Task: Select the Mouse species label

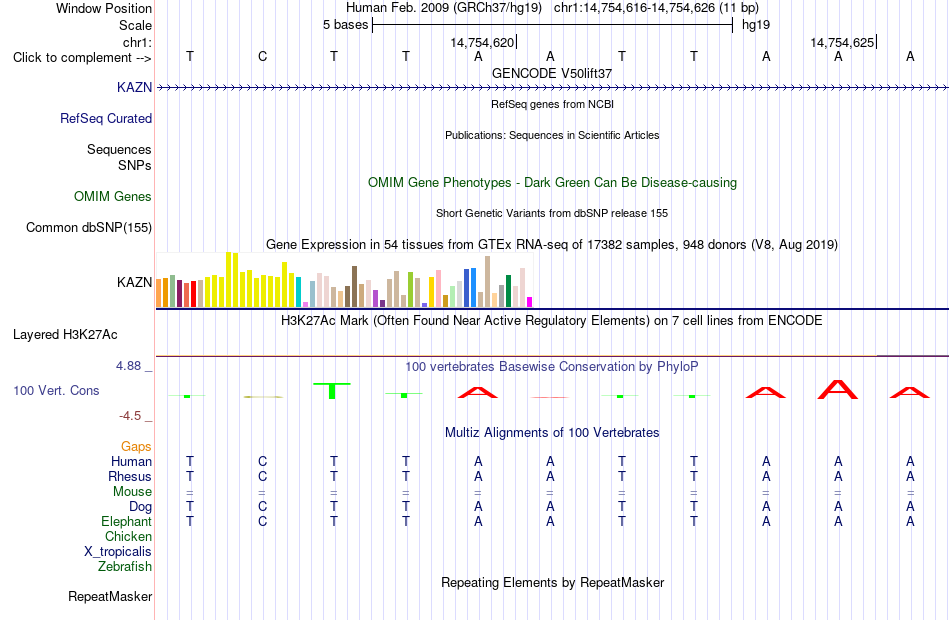Action: (x=132, y=492)
